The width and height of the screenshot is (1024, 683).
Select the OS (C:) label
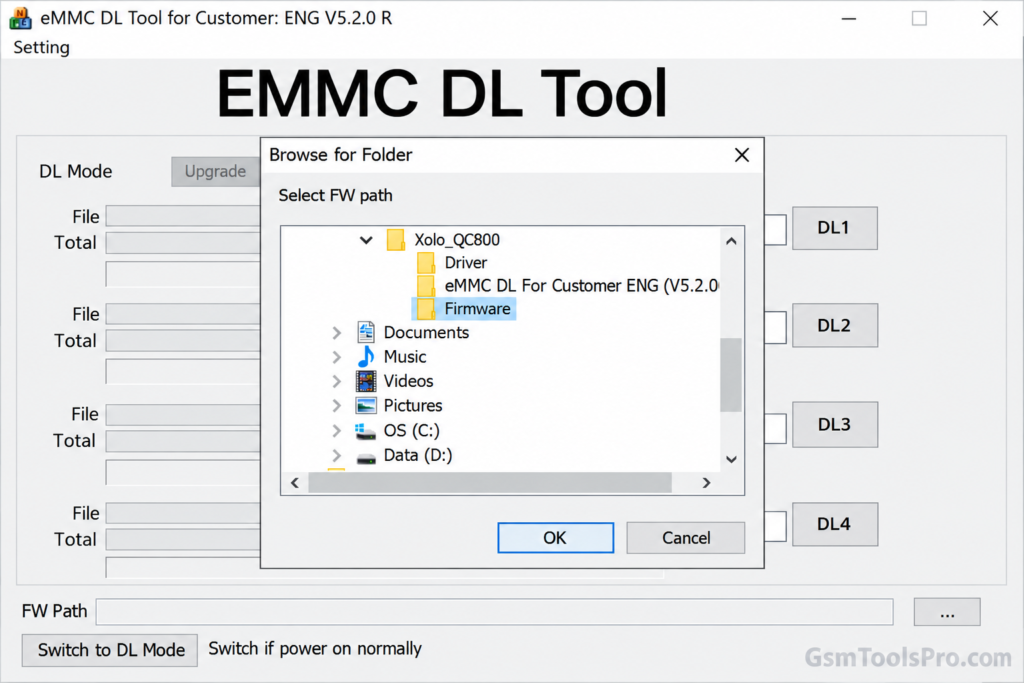[x=411, y=430]
